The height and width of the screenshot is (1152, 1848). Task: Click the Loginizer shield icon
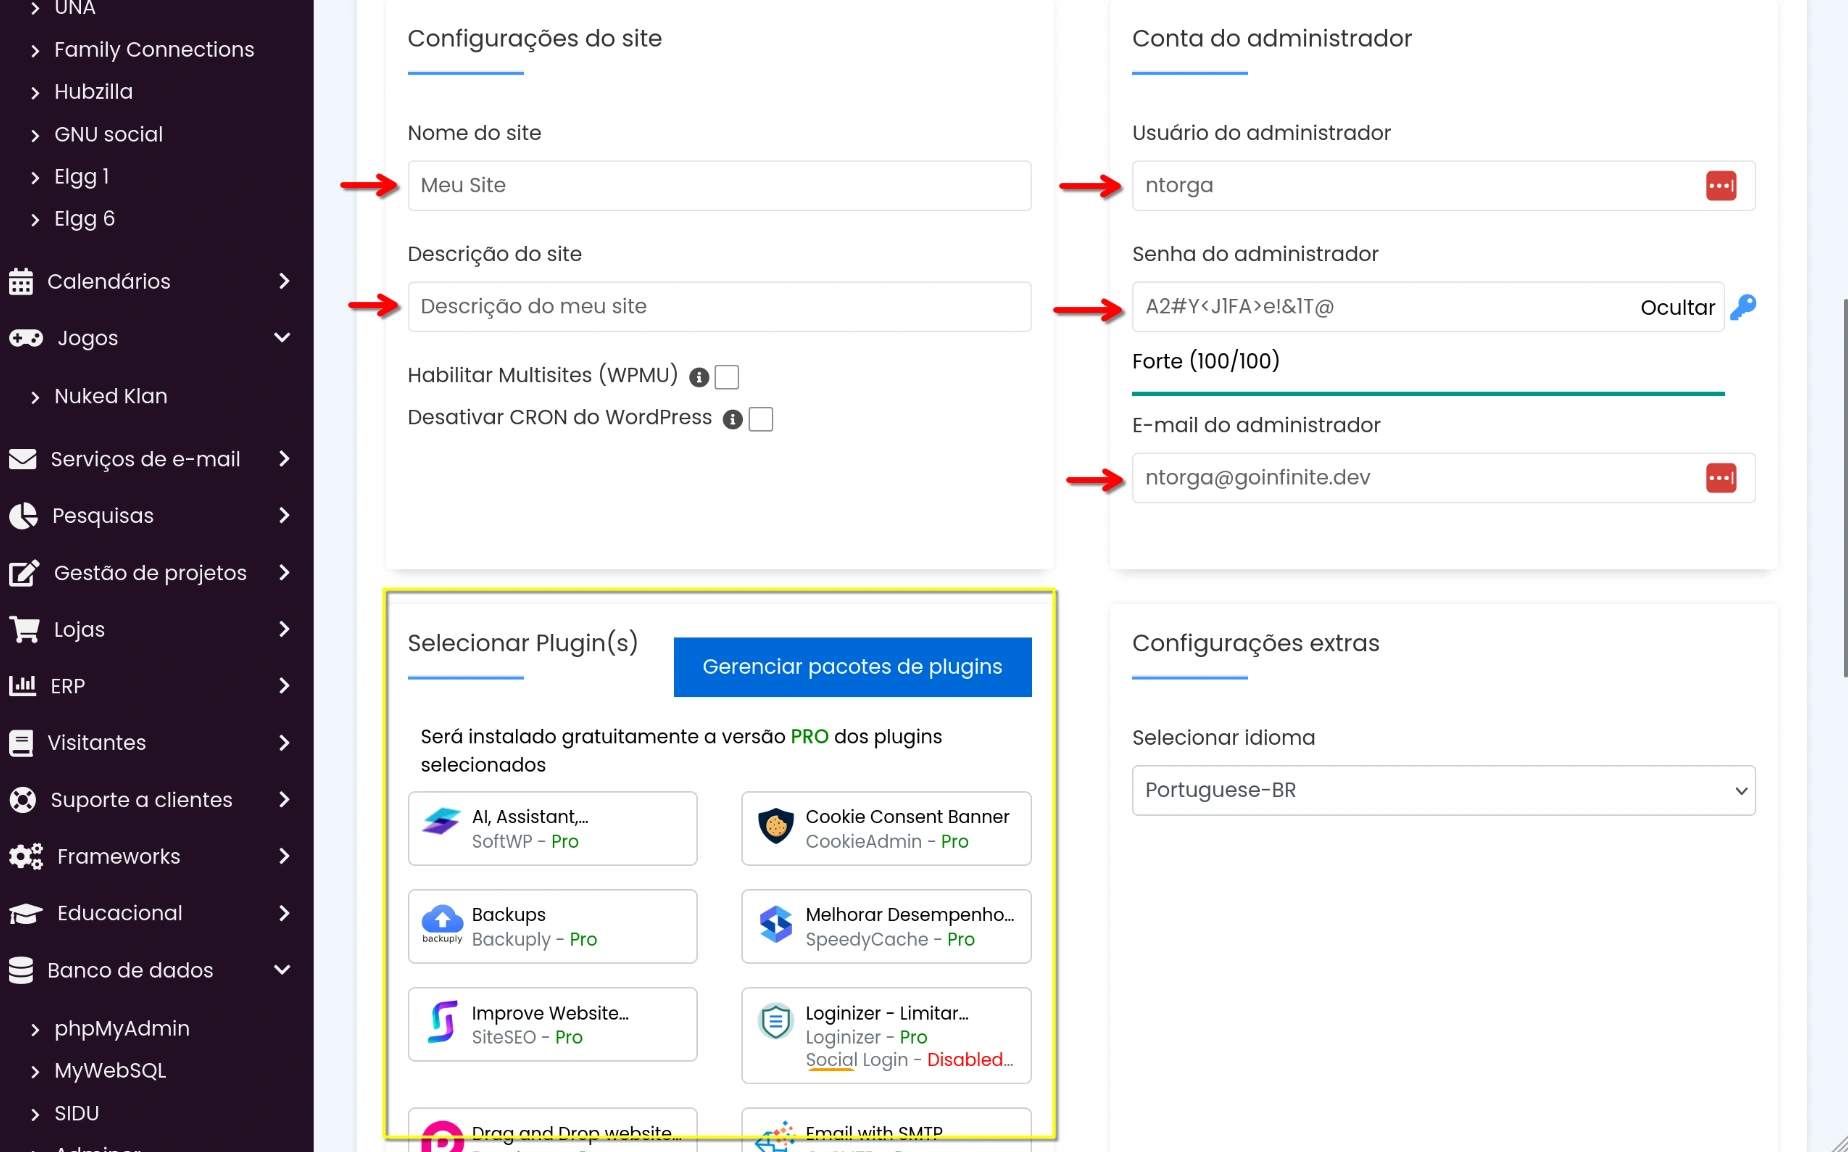click(775, 1021)
